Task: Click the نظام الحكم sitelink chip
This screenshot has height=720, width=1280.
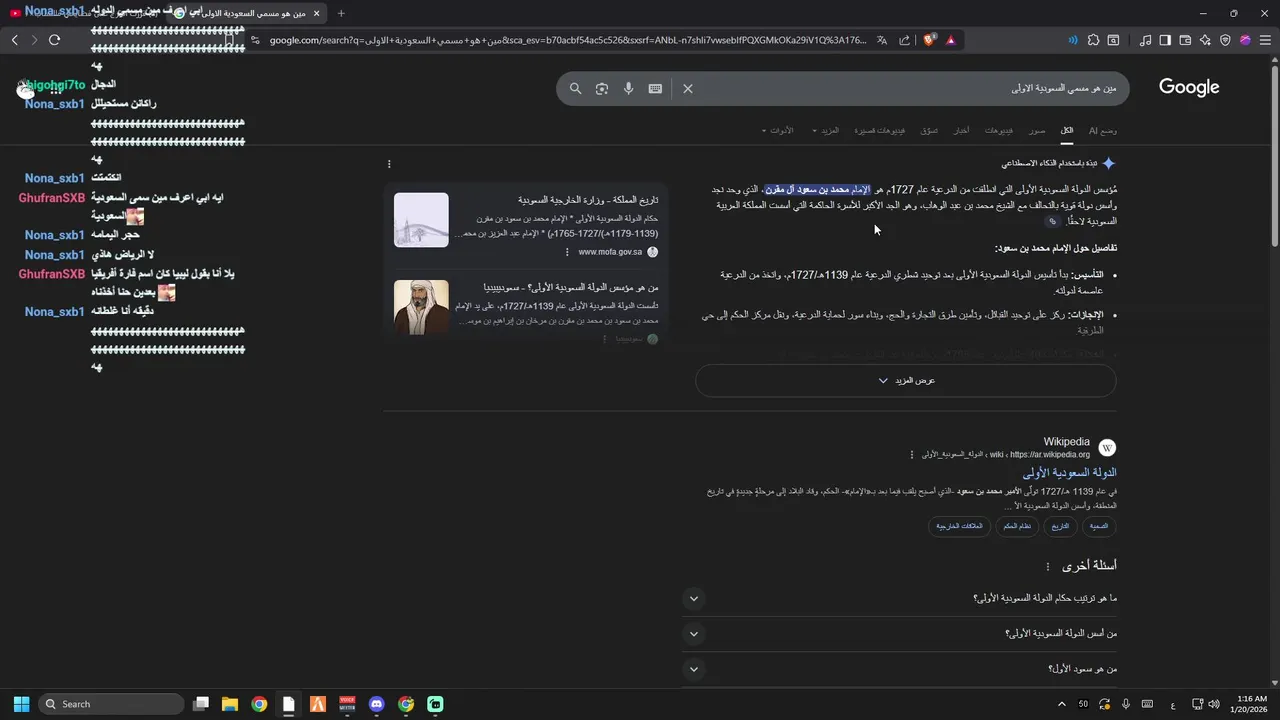Action: click(x=1017, y=526)
